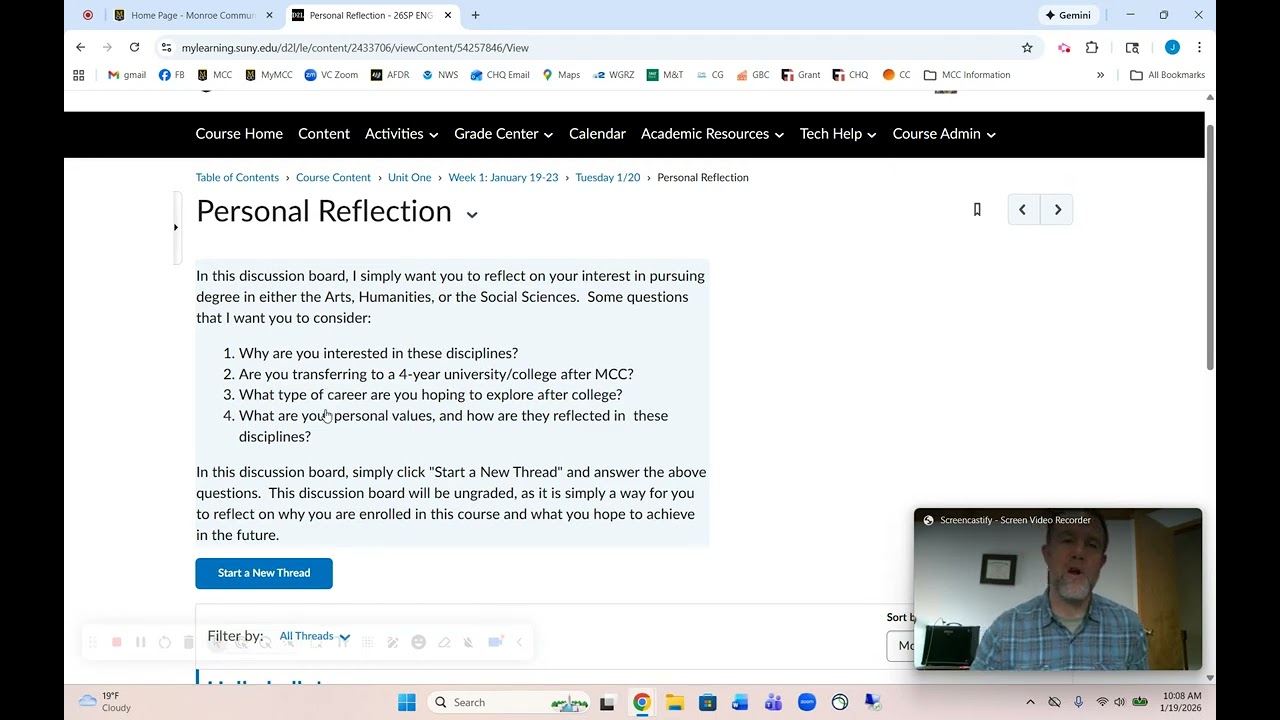Image resolution: width=1280 pixels, height=720 pixels.
Task: Bookmark this topic with the bookmark icon
Action: (977, 210)
